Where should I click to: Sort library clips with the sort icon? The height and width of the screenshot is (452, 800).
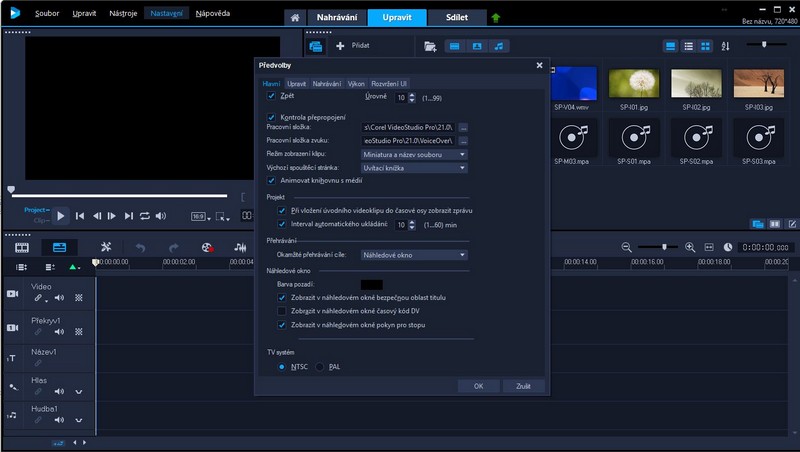pos(726,46)
